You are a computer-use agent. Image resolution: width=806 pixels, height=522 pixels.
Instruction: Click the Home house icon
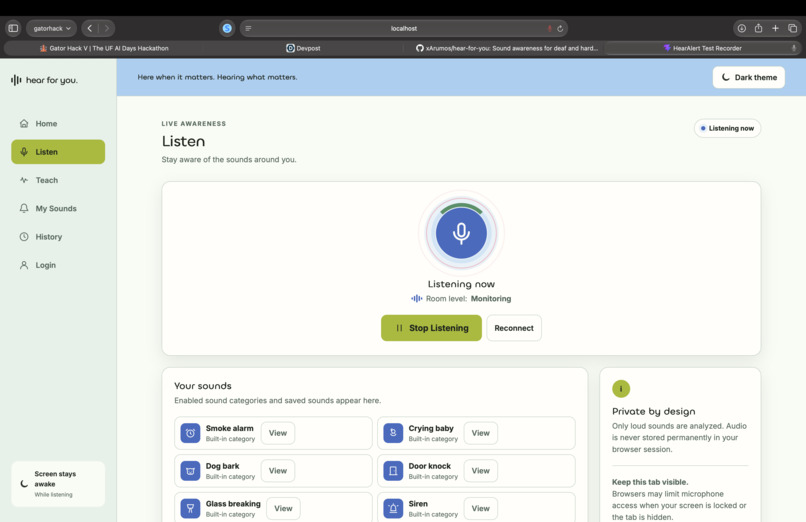point(24,123)
